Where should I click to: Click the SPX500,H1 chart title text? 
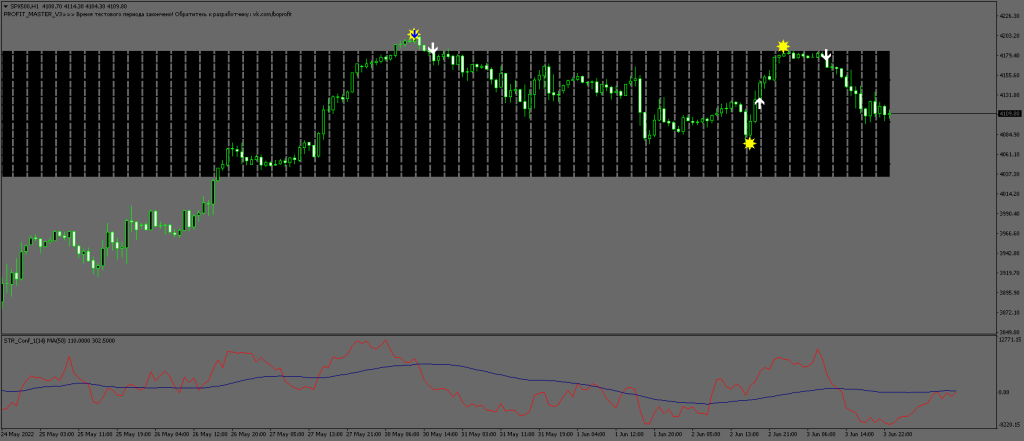click(26, 5)
